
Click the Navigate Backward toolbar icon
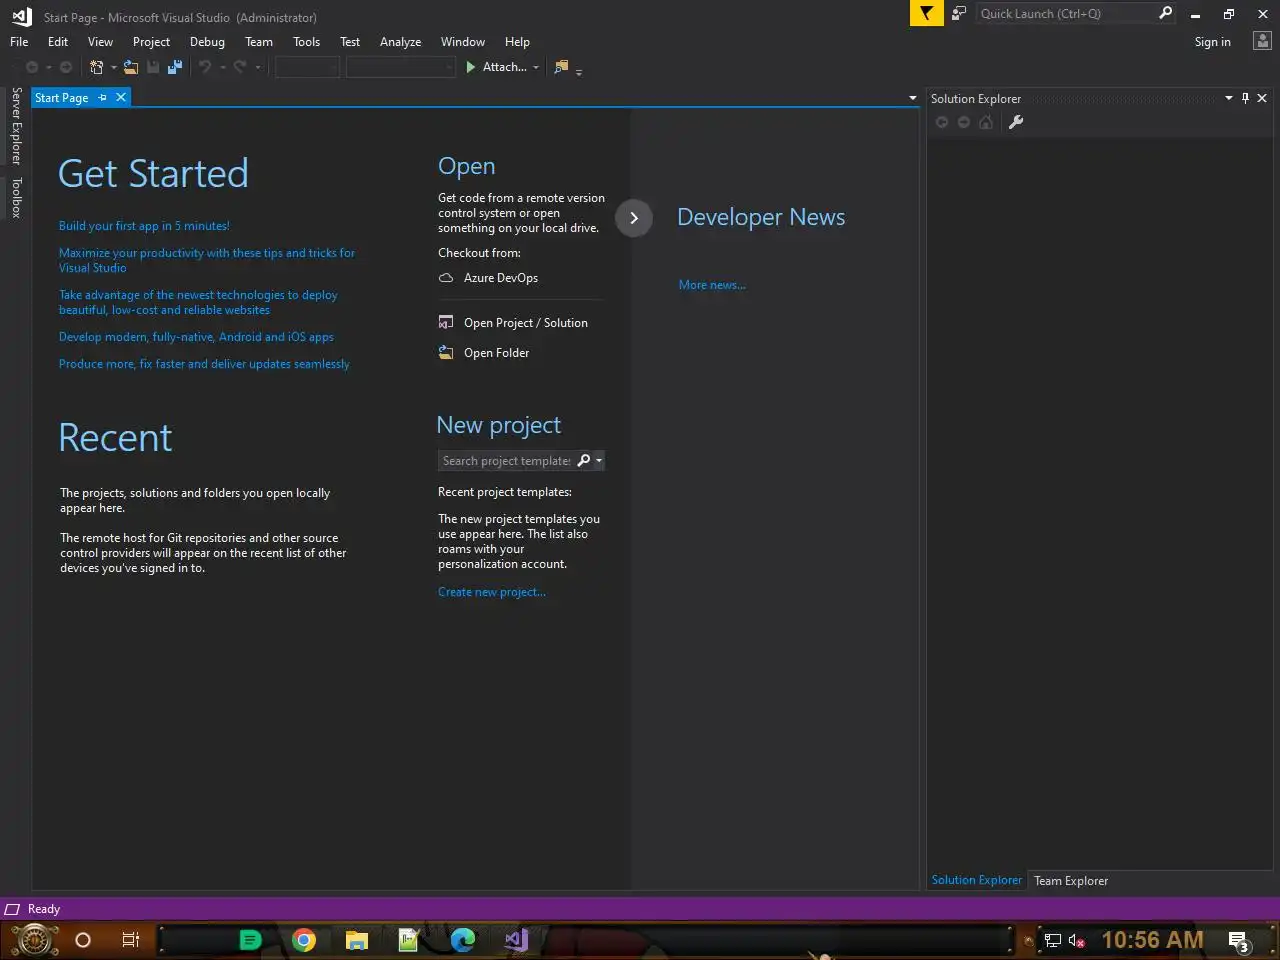pyautogui.click(x=32, y=67)
